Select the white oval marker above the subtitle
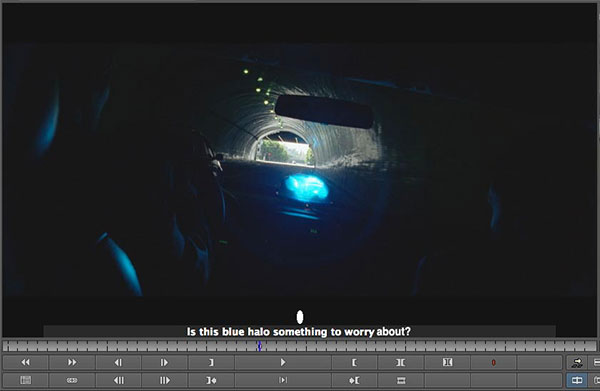Screen dimensions: 600x391 (300, 317)
